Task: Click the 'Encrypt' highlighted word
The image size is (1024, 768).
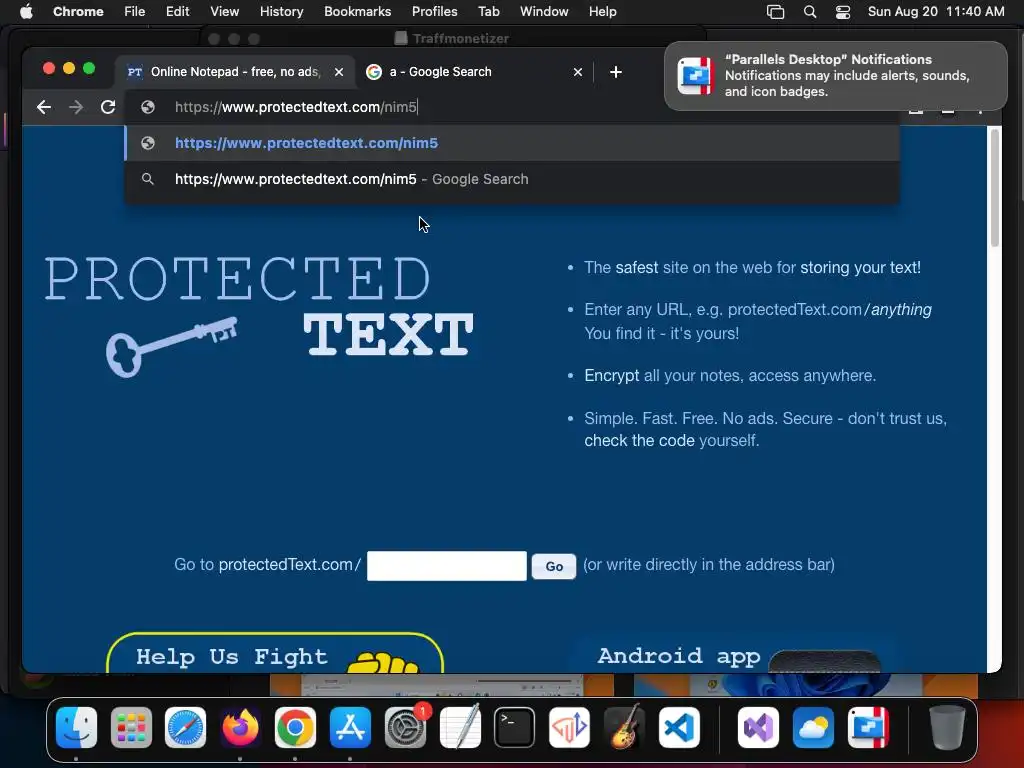Action: 611,376
